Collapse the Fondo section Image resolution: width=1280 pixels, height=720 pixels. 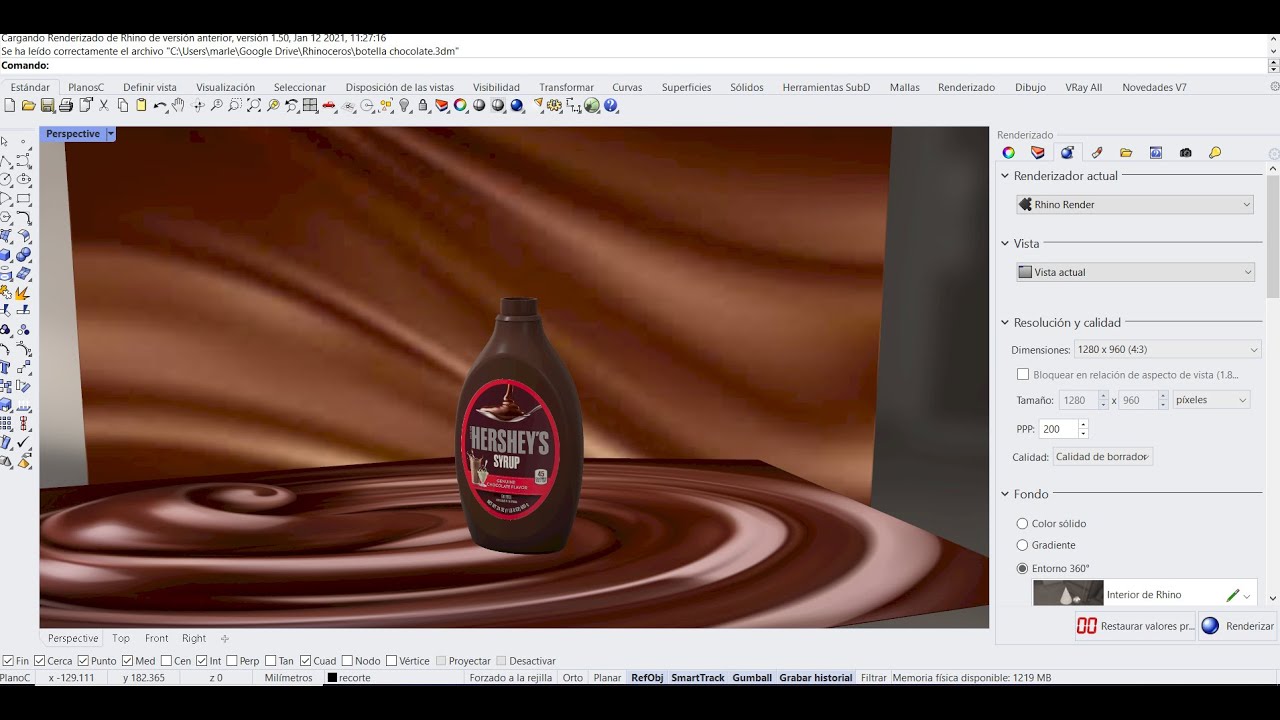click(1005, 494)
